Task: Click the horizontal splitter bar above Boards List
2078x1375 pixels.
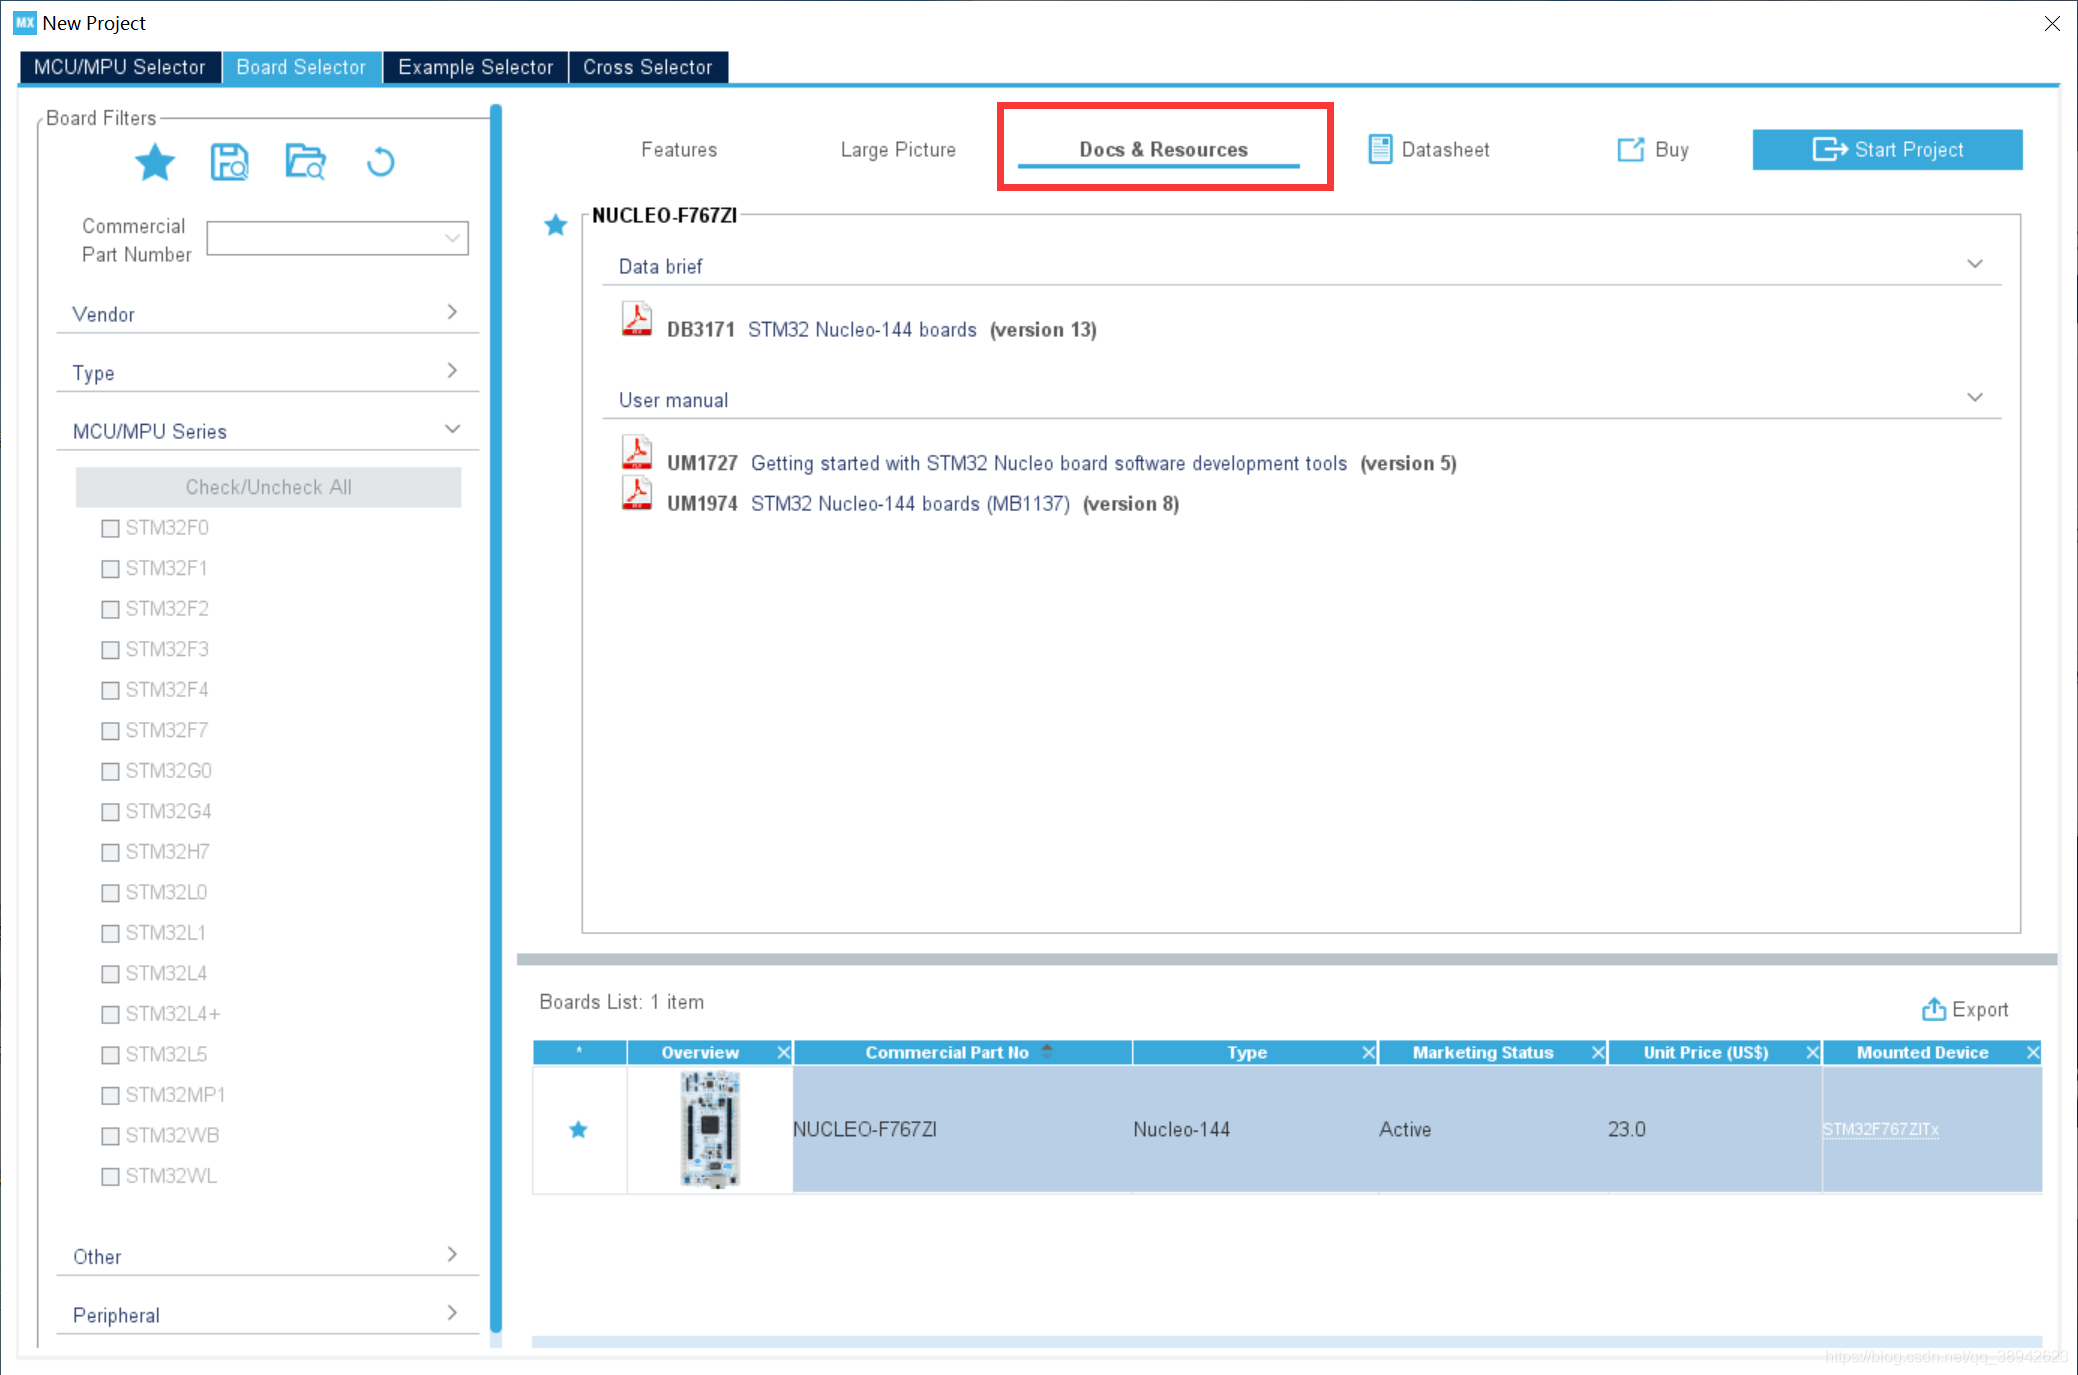Action: (x=1286, y=959)
